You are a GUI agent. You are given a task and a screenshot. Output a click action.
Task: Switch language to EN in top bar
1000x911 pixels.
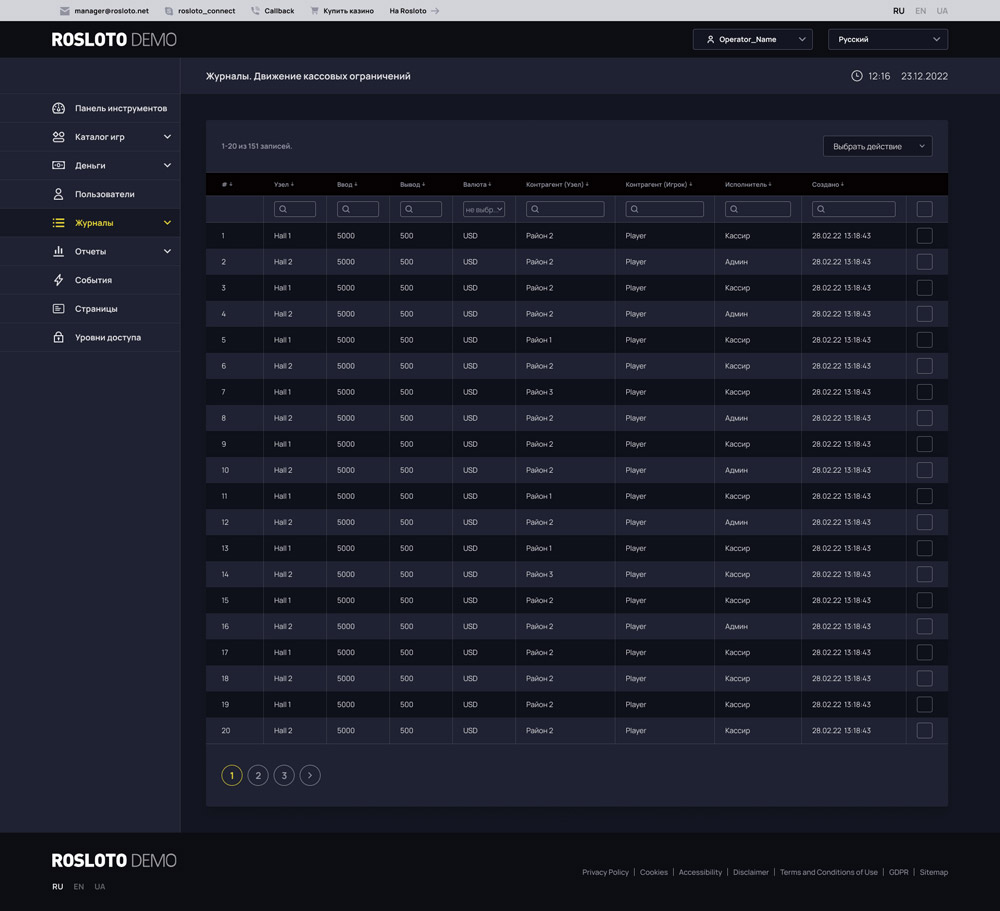click(x=920, y=11)
